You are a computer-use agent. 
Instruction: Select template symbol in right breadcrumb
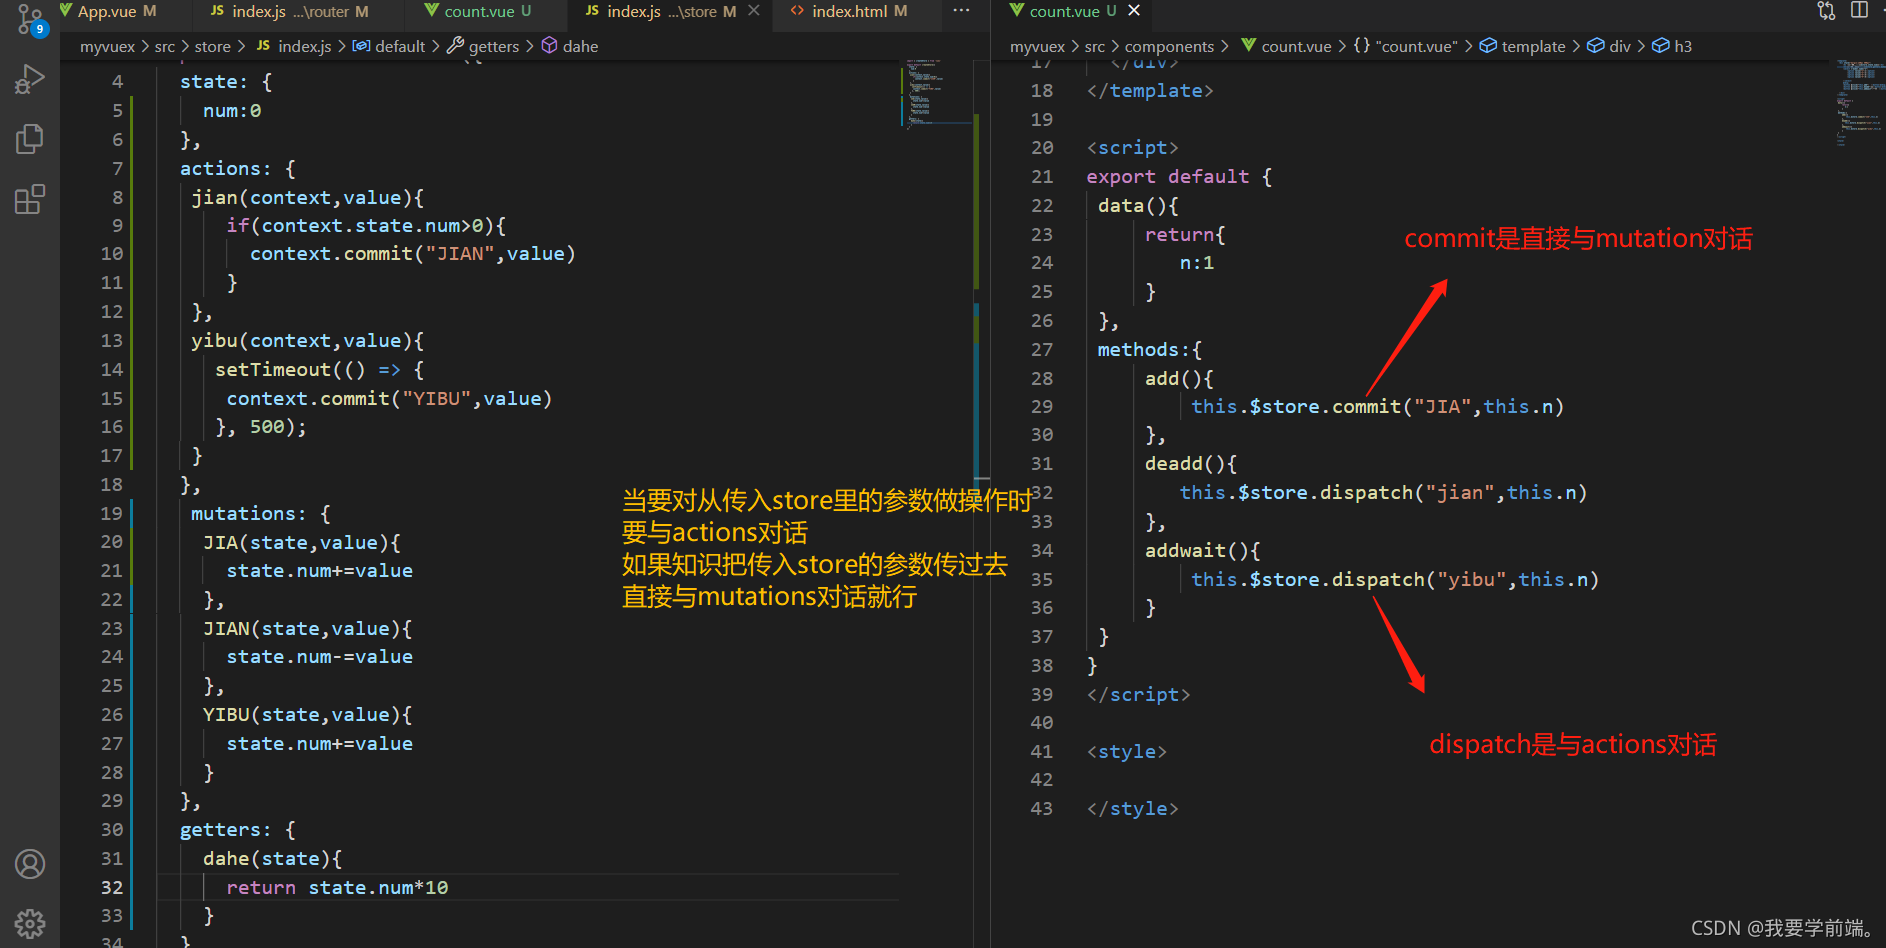click(1523, 46)
